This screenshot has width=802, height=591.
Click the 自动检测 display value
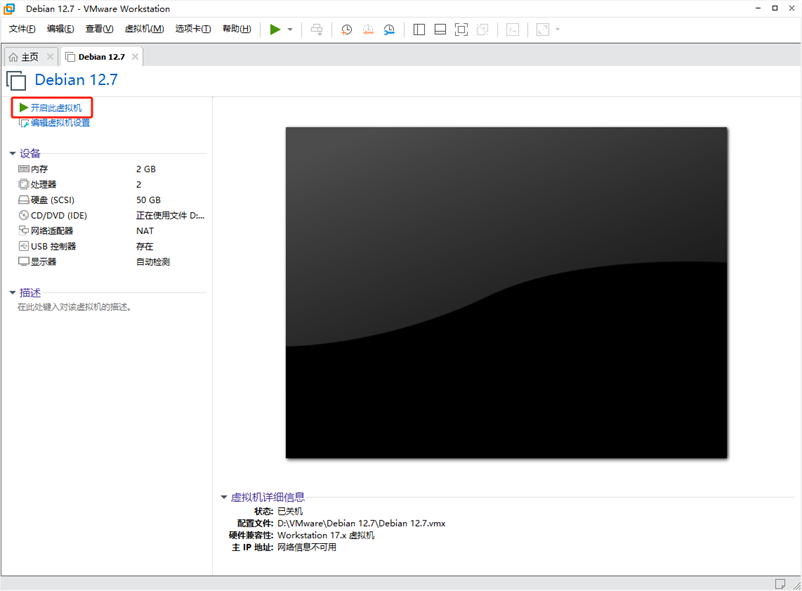(x=153, y=261)
